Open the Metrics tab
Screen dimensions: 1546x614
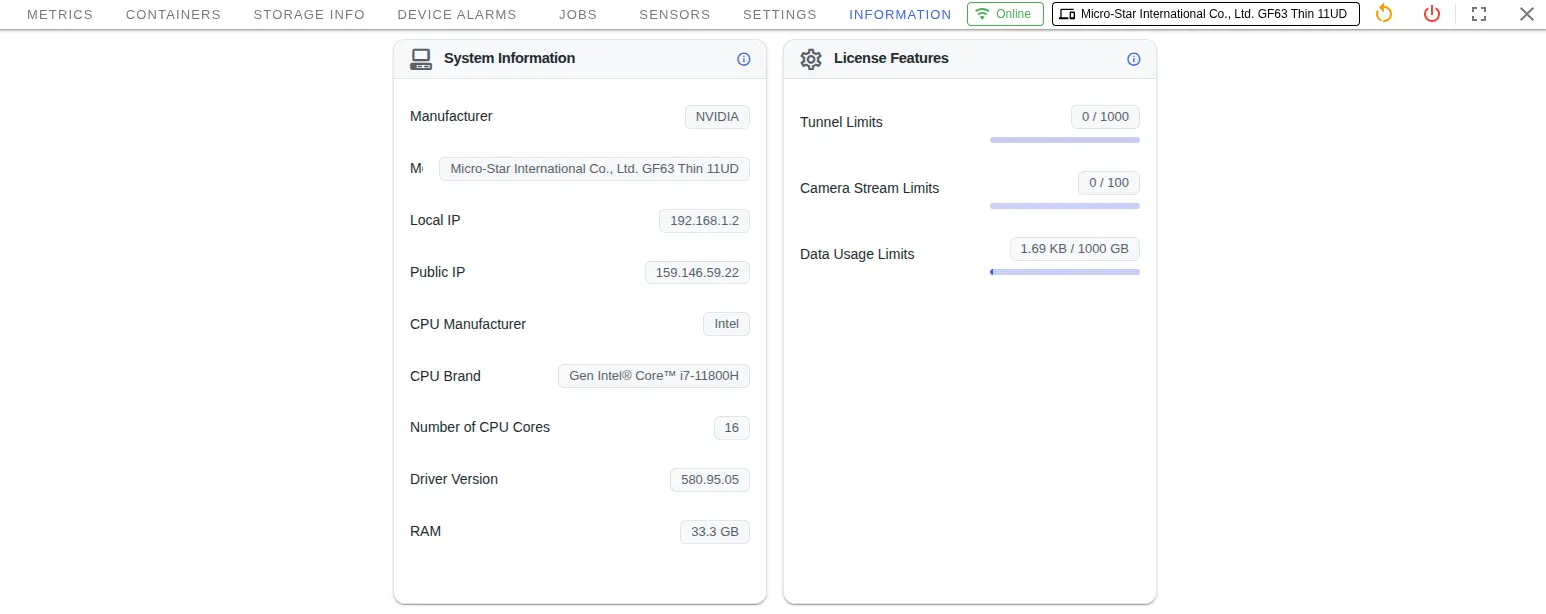[x=60, y=15]
